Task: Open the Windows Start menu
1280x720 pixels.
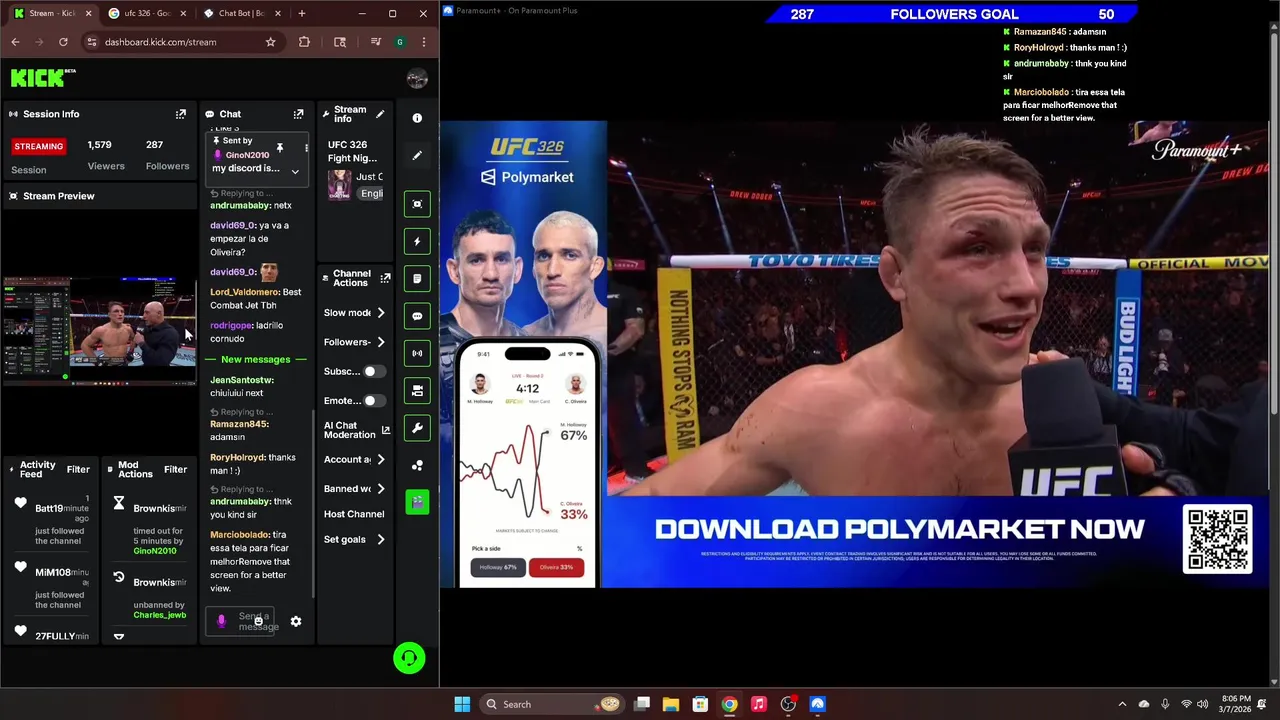Action: [x=462, y=704]
